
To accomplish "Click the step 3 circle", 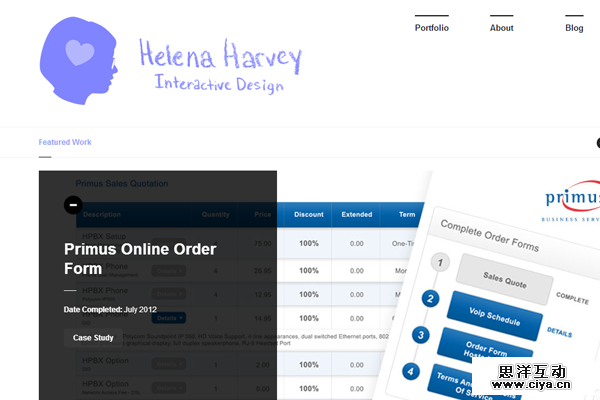I will point(421,335).
